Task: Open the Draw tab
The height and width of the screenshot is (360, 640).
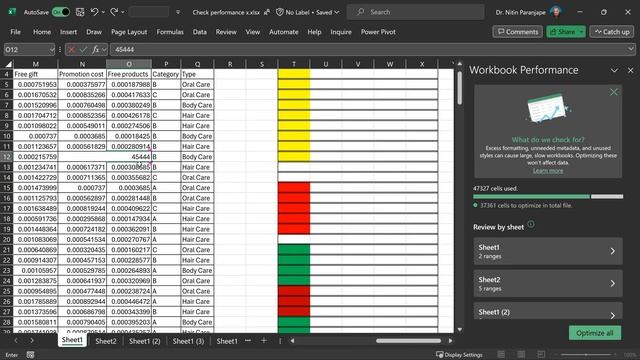Action: (94, 32)
